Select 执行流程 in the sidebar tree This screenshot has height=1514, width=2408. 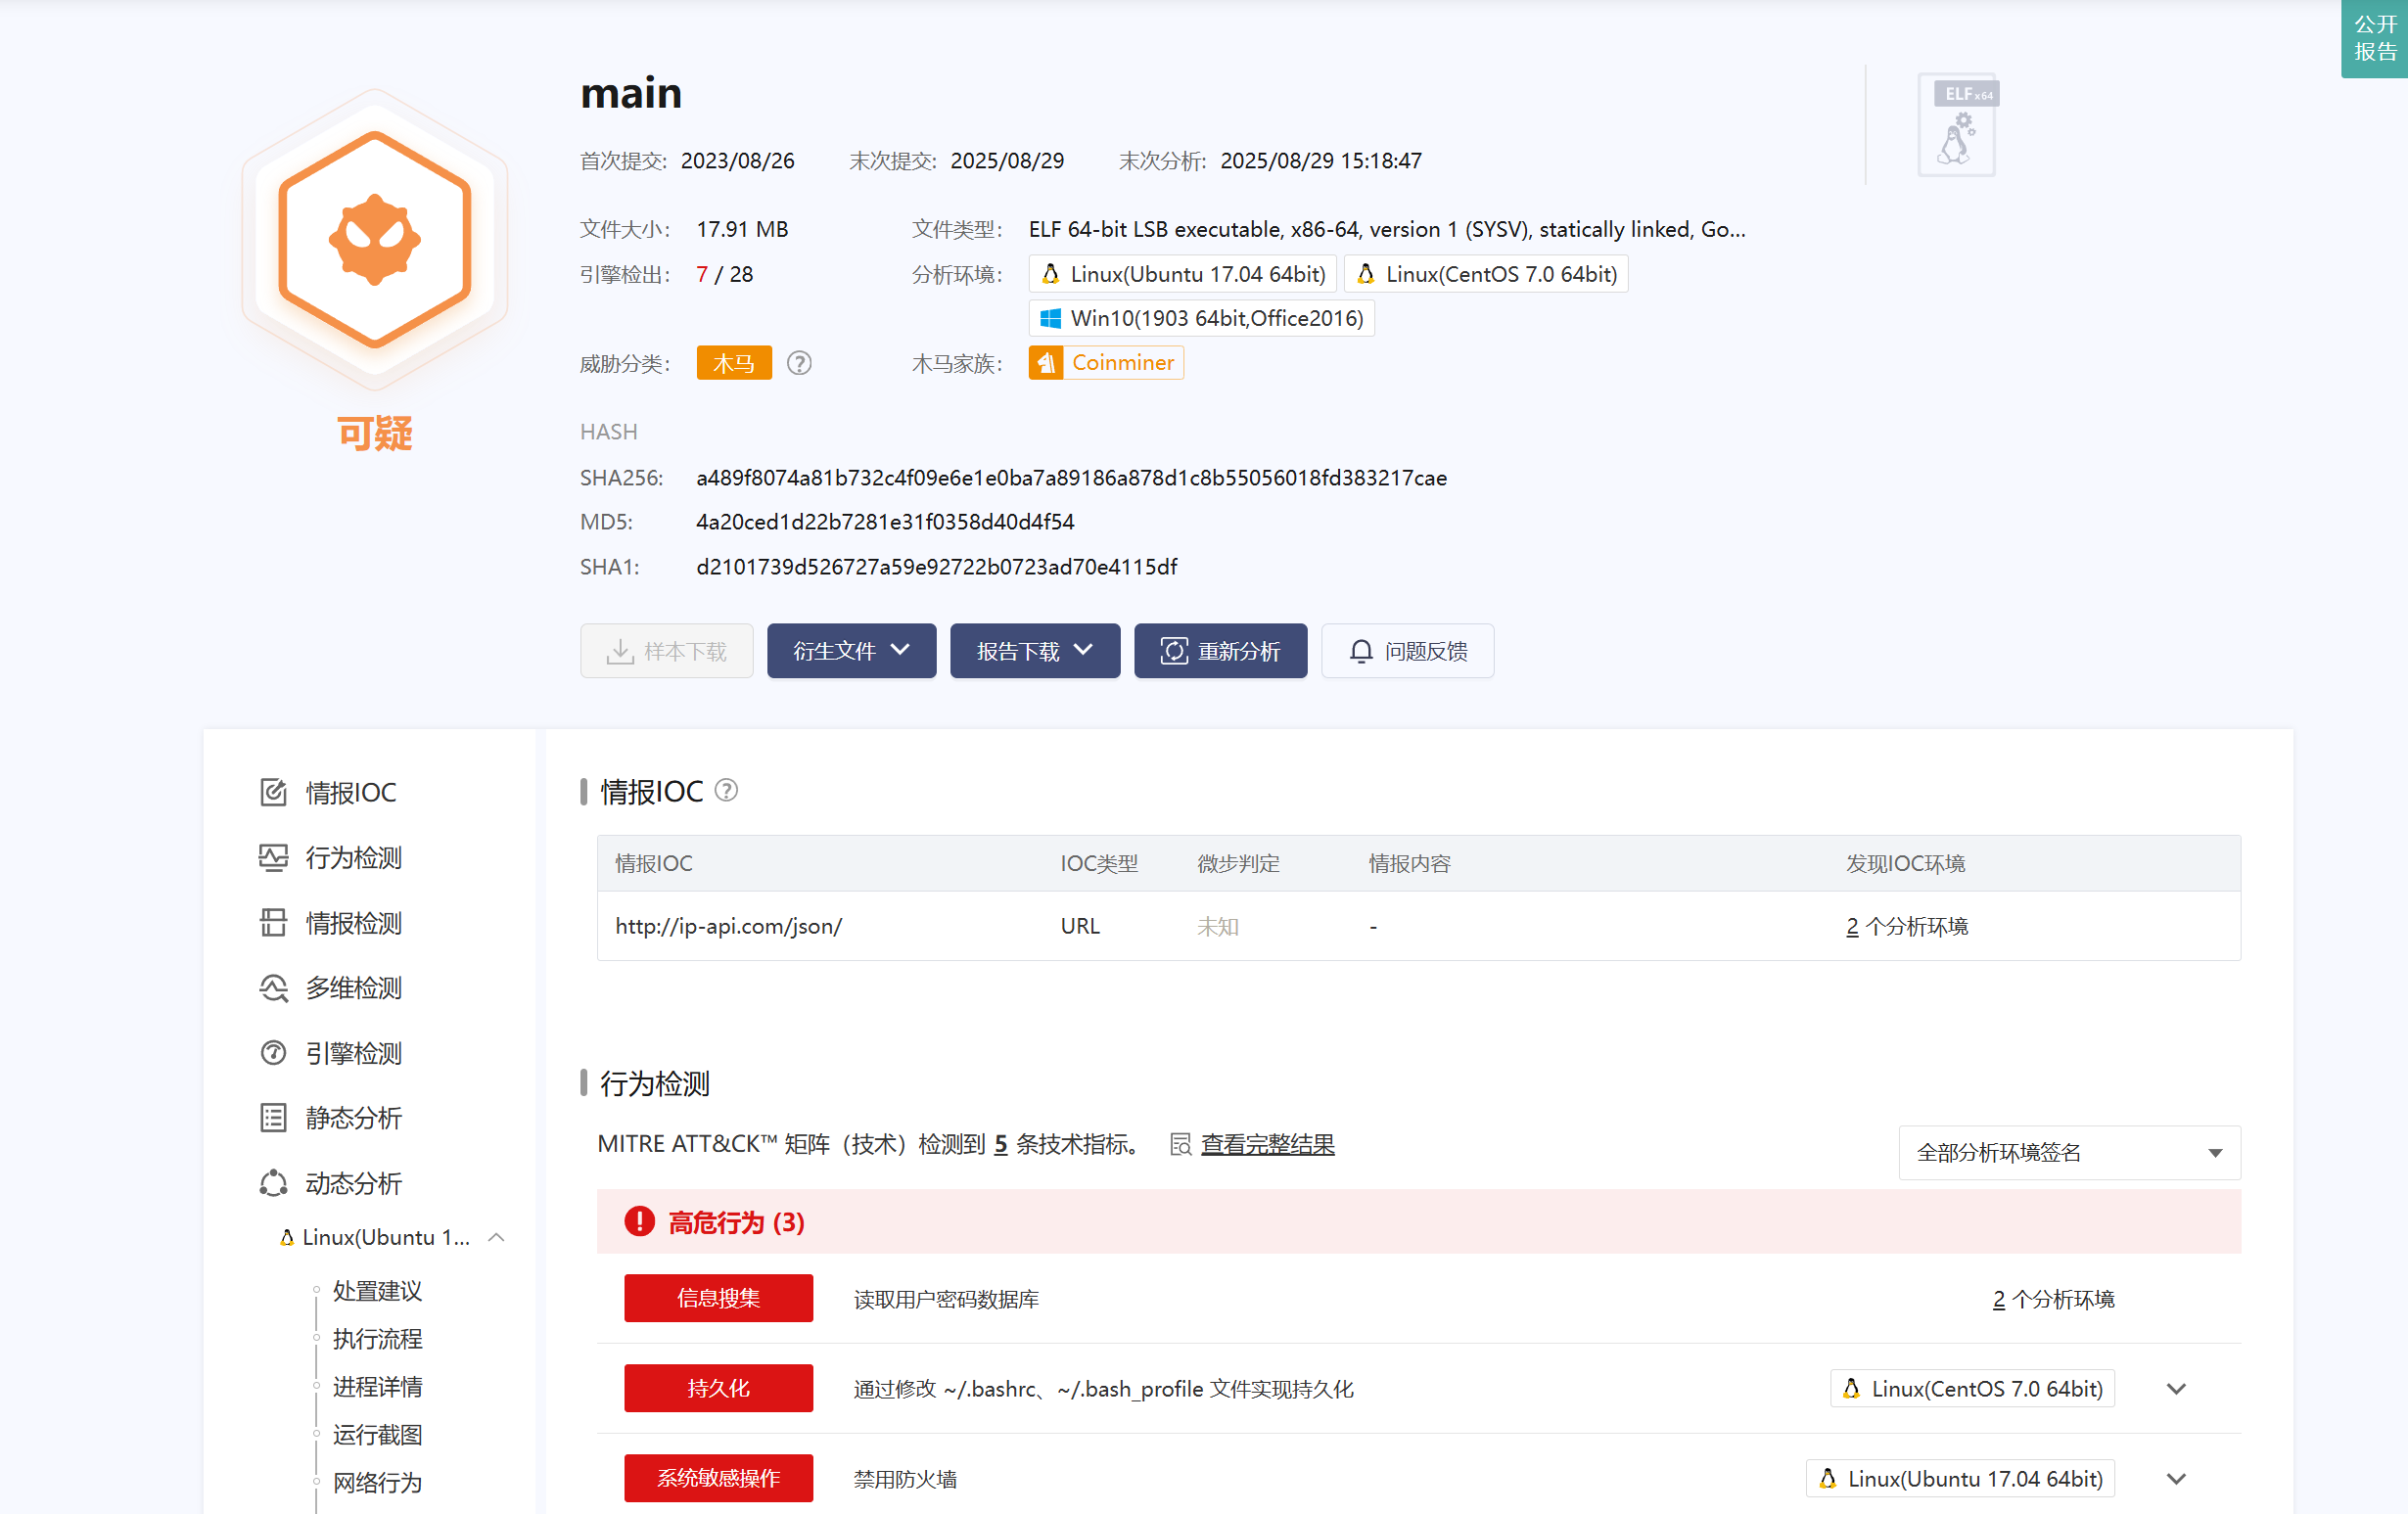pos(377,1338)
